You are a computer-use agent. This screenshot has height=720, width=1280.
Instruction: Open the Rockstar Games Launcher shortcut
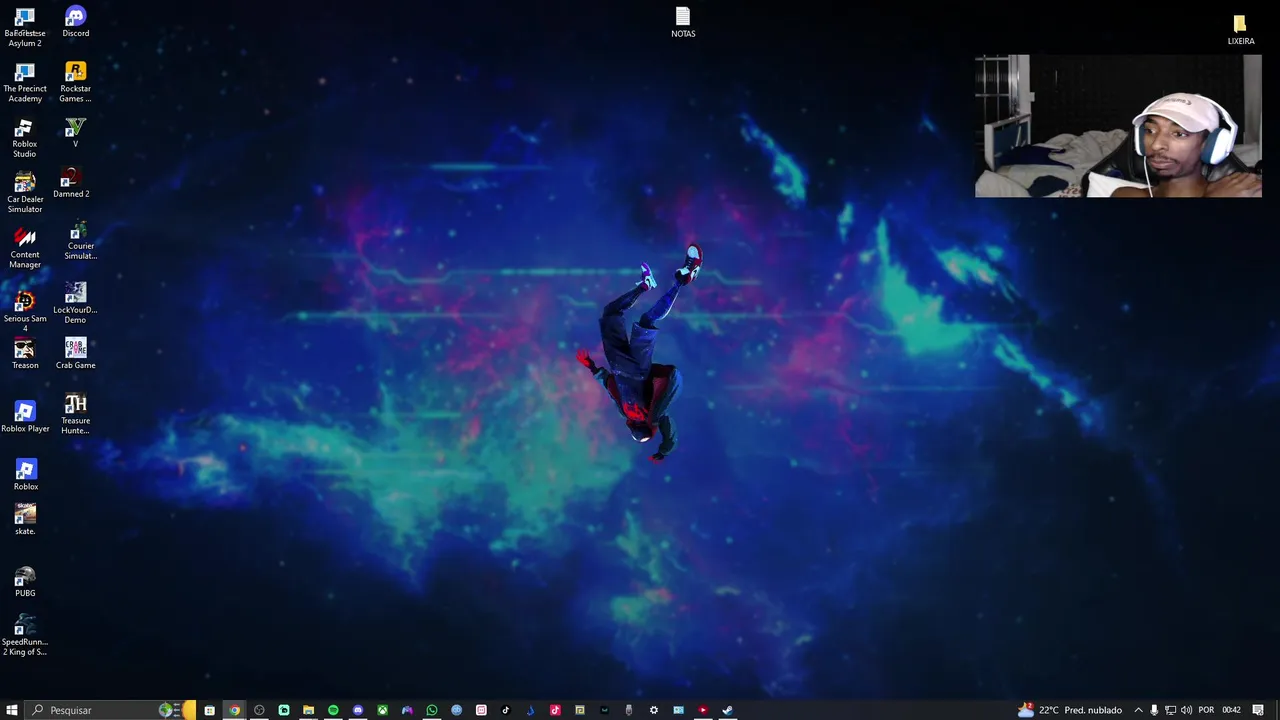(x=75, y=82)
